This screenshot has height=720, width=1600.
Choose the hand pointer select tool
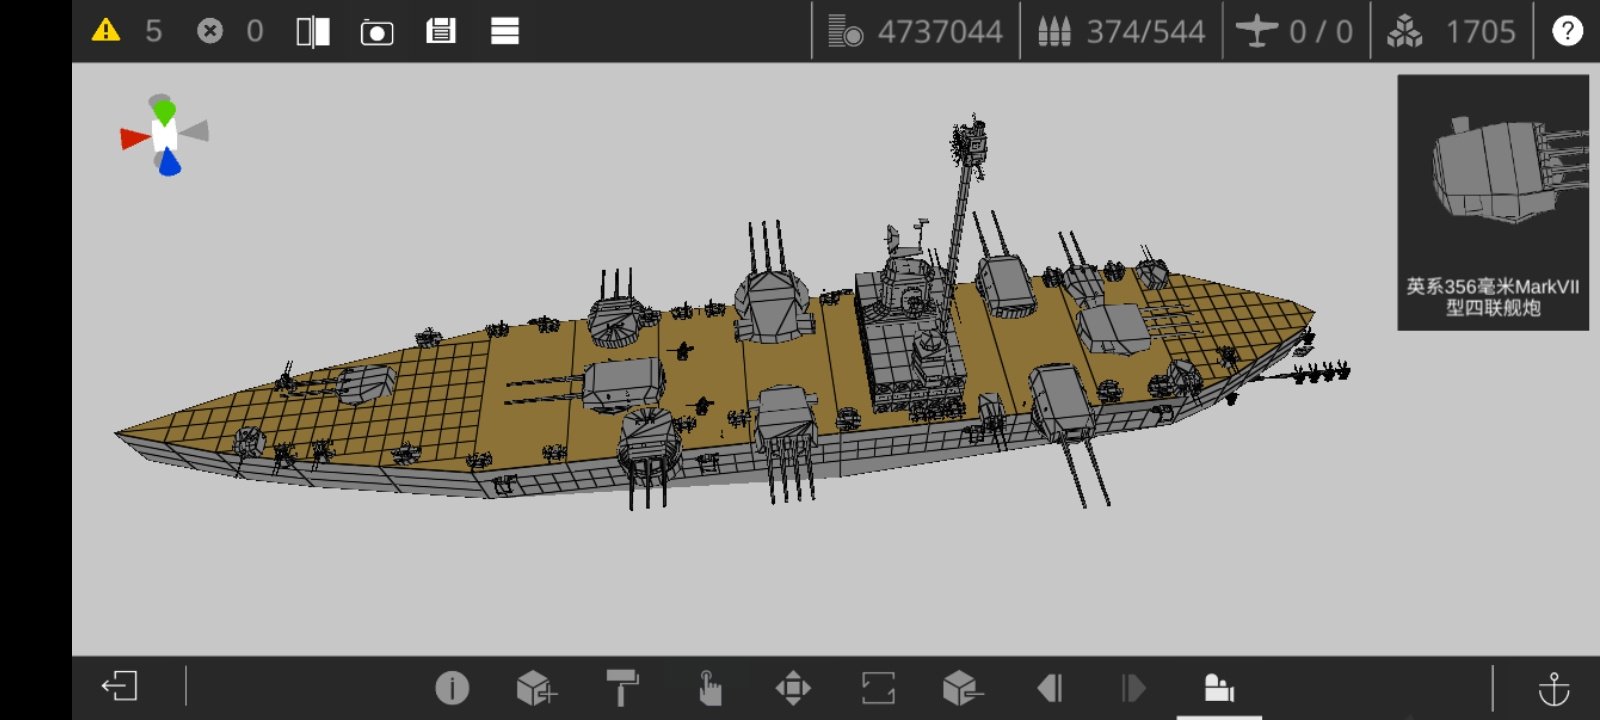(x=709, y=688)
